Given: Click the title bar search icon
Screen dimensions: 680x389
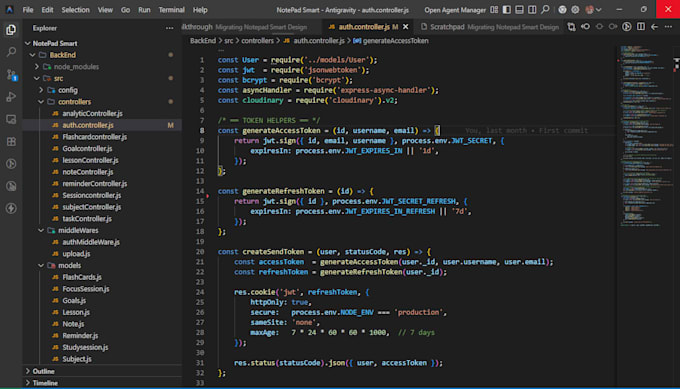Looking at the screenshot, I should point(545,10).
